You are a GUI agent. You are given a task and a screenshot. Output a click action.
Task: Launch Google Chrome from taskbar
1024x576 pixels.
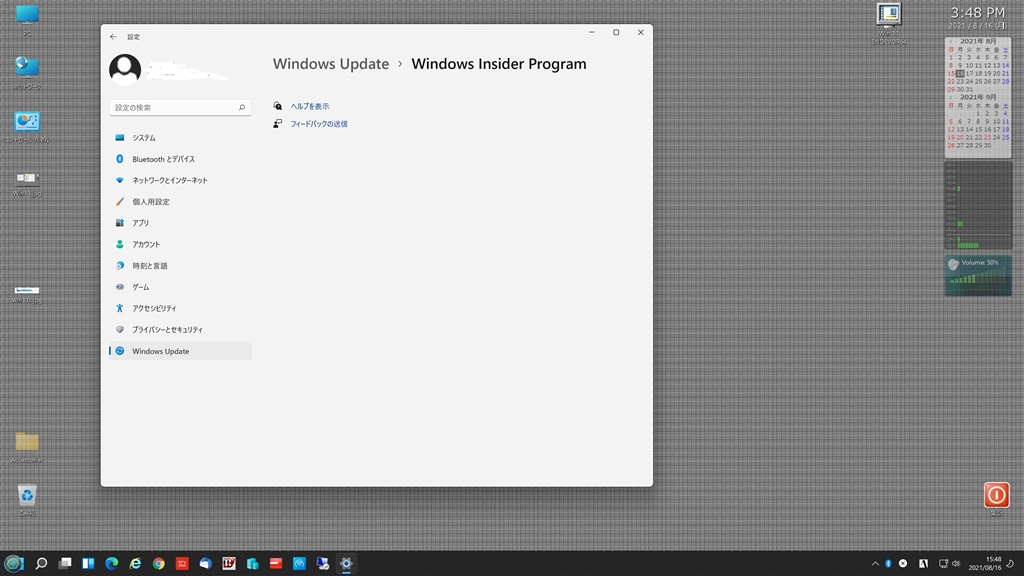(x=159, y=563)
